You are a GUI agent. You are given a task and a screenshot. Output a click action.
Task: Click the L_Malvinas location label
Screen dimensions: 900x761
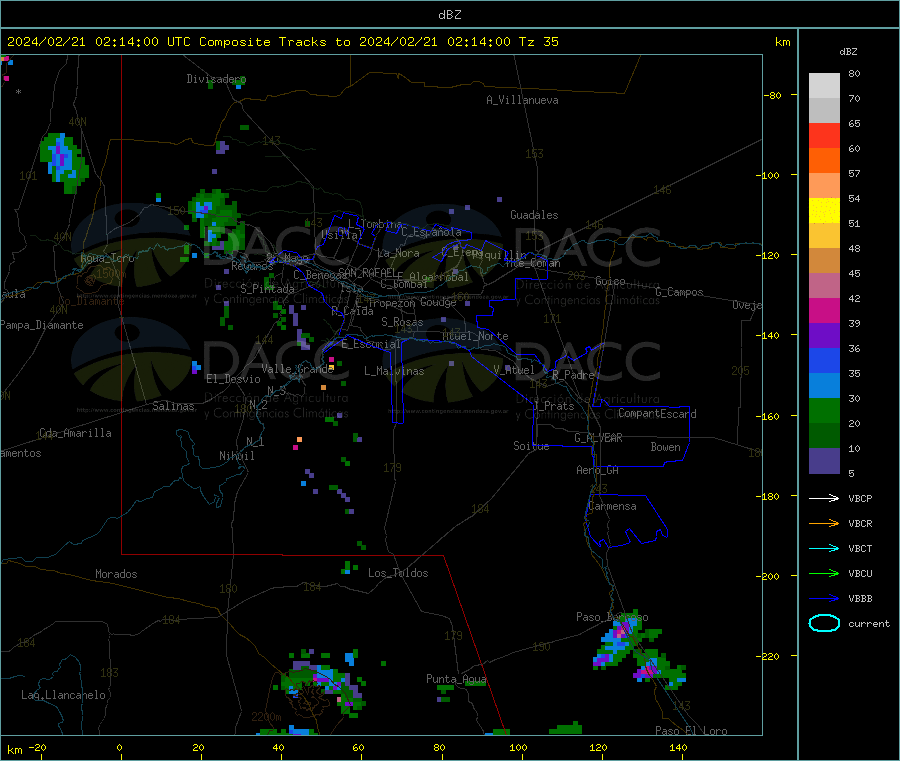coord(394,371)
